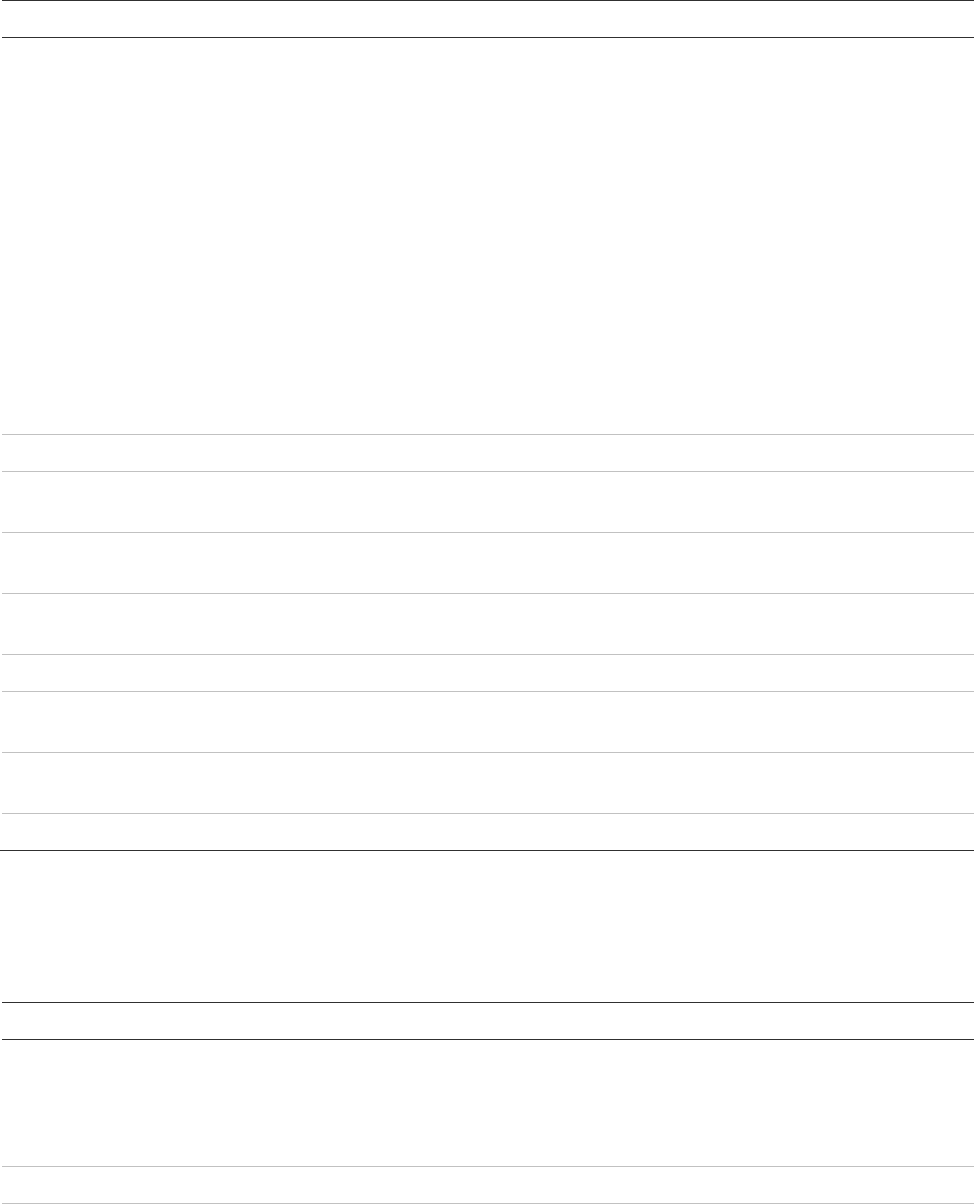Screen dimensions: 974x1204
Task: Select the second row under the tall blank area
Action: pos(487,502)
